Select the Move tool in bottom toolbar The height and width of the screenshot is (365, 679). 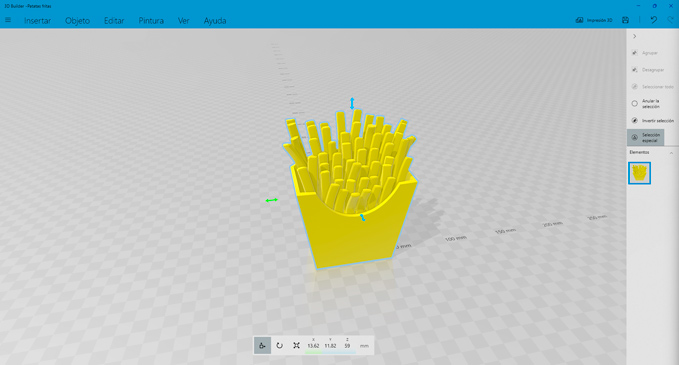262,346
